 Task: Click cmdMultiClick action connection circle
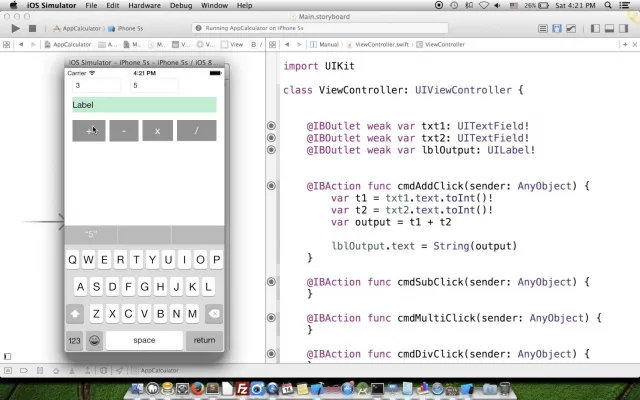[x=271, y=318]
